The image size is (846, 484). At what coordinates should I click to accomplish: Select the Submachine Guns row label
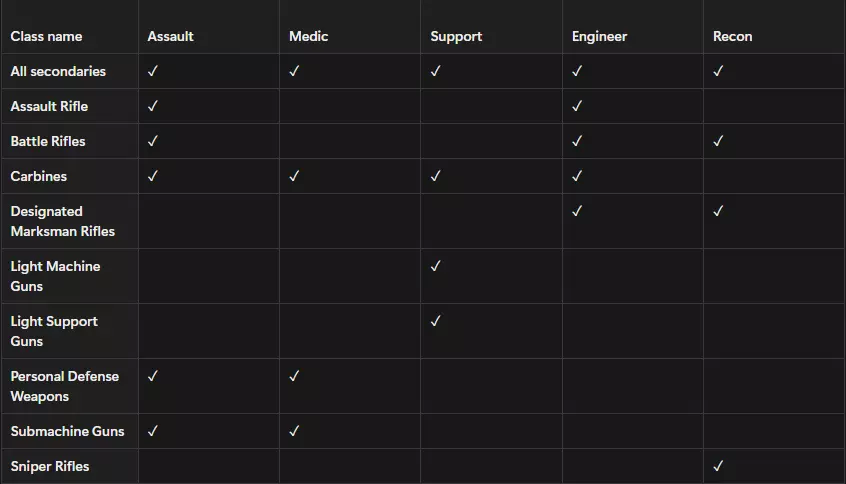click(x=67, y=431)
